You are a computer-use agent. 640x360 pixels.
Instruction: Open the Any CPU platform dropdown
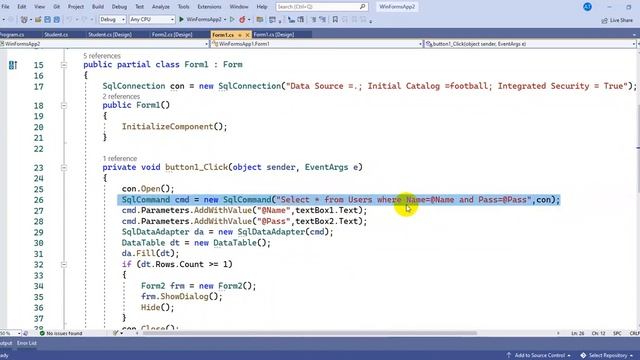(x=152, y=19)
